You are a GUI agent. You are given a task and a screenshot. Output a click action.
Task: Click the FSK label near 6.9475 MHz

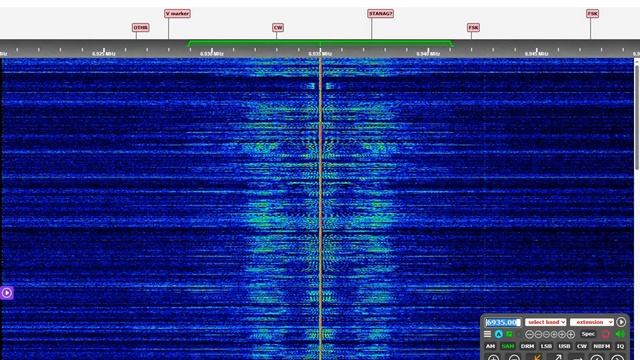[592, 13]
